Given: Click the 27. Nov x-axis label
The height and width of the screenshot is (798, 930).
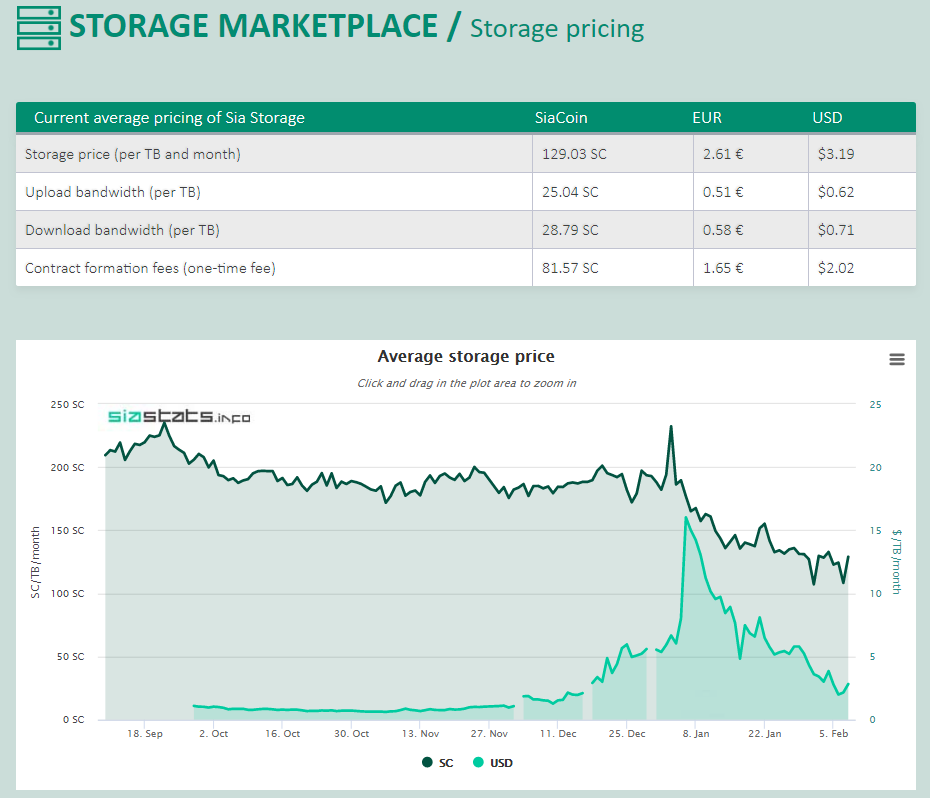Looking at the screenshot, I should 489,734.
